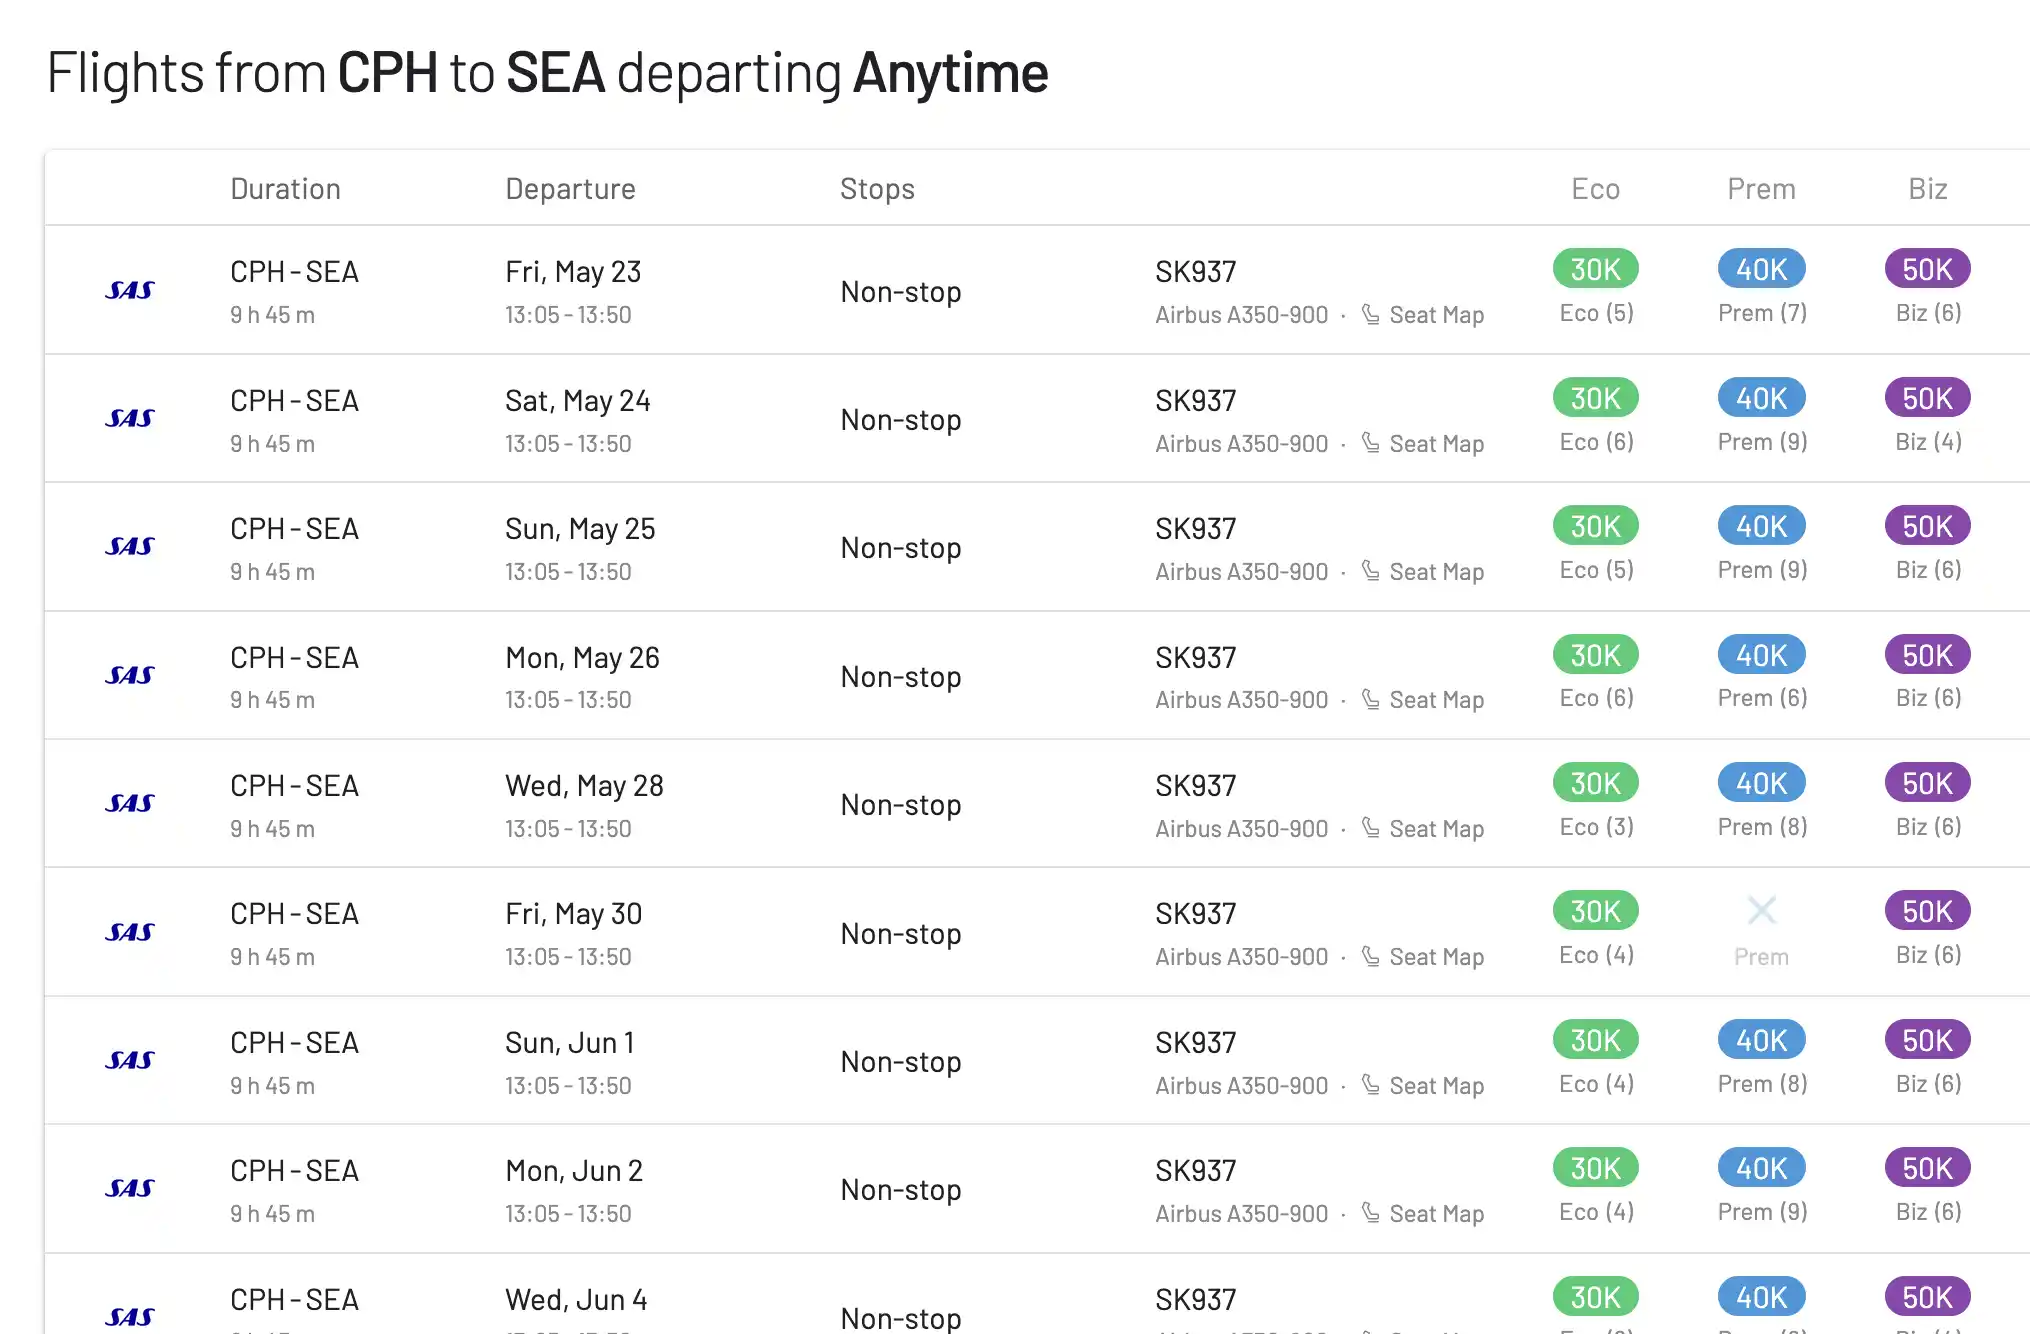Click 'Wed, Jun 4' departure date
Image resolution: width=2030 pixels, height=1334 pixels.
pos(577,1300)
